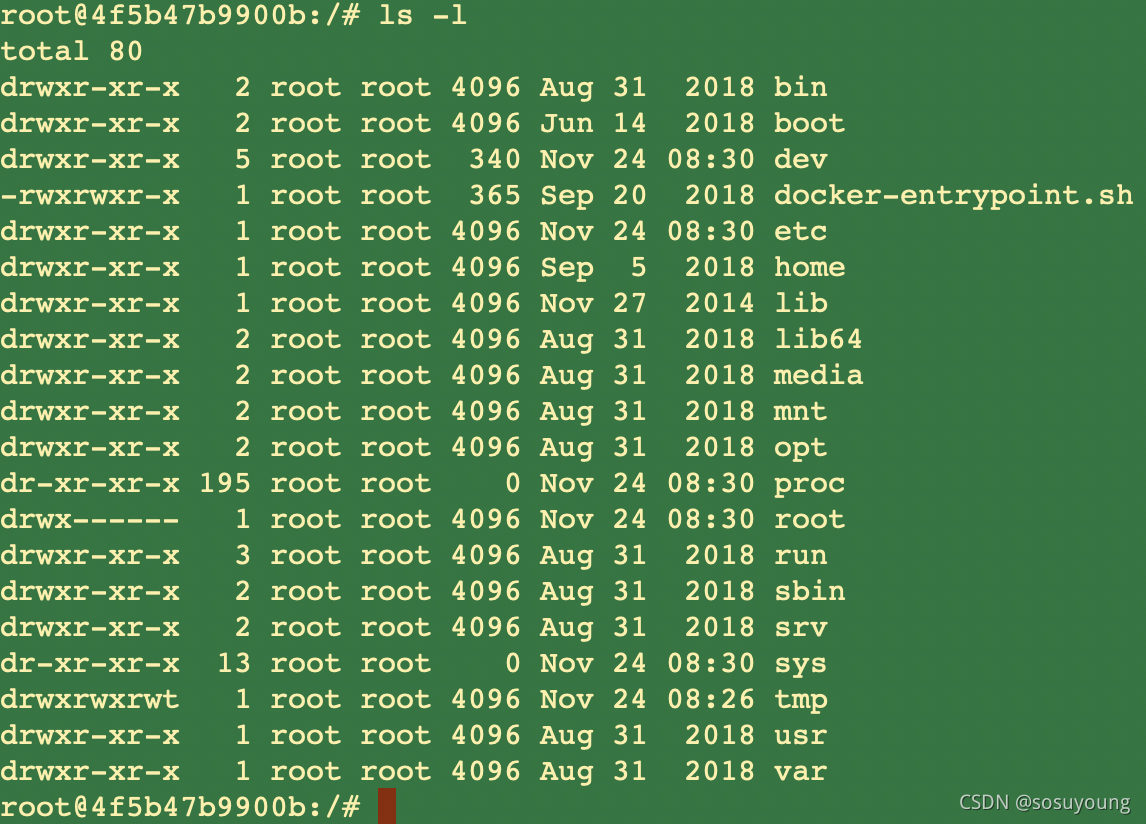Screen dimensions: 1146x824
Task: Select the bin directory name
Action: coord(800,87)
